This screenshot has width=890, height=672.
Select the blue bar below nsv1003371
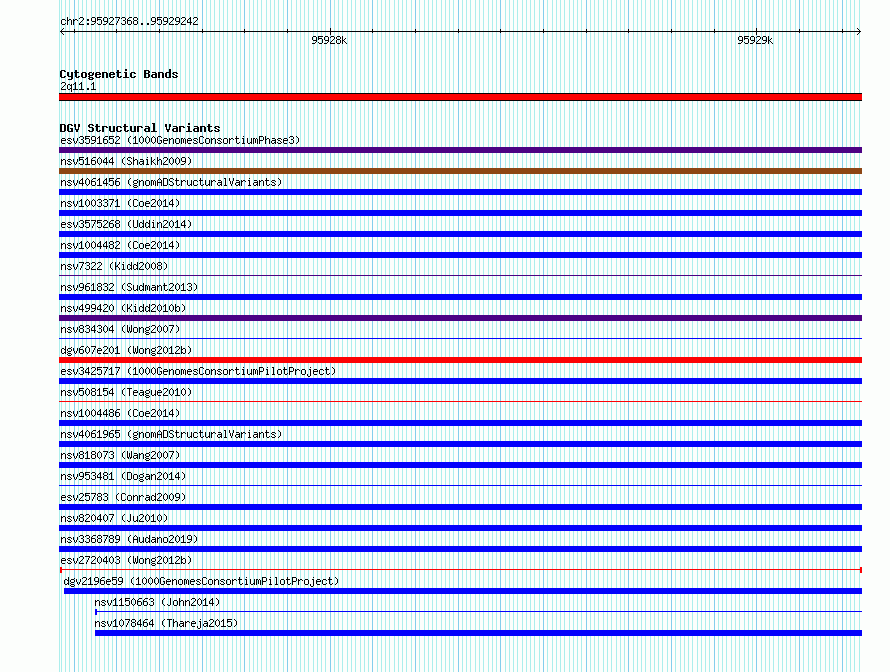[x=460, y=213]
